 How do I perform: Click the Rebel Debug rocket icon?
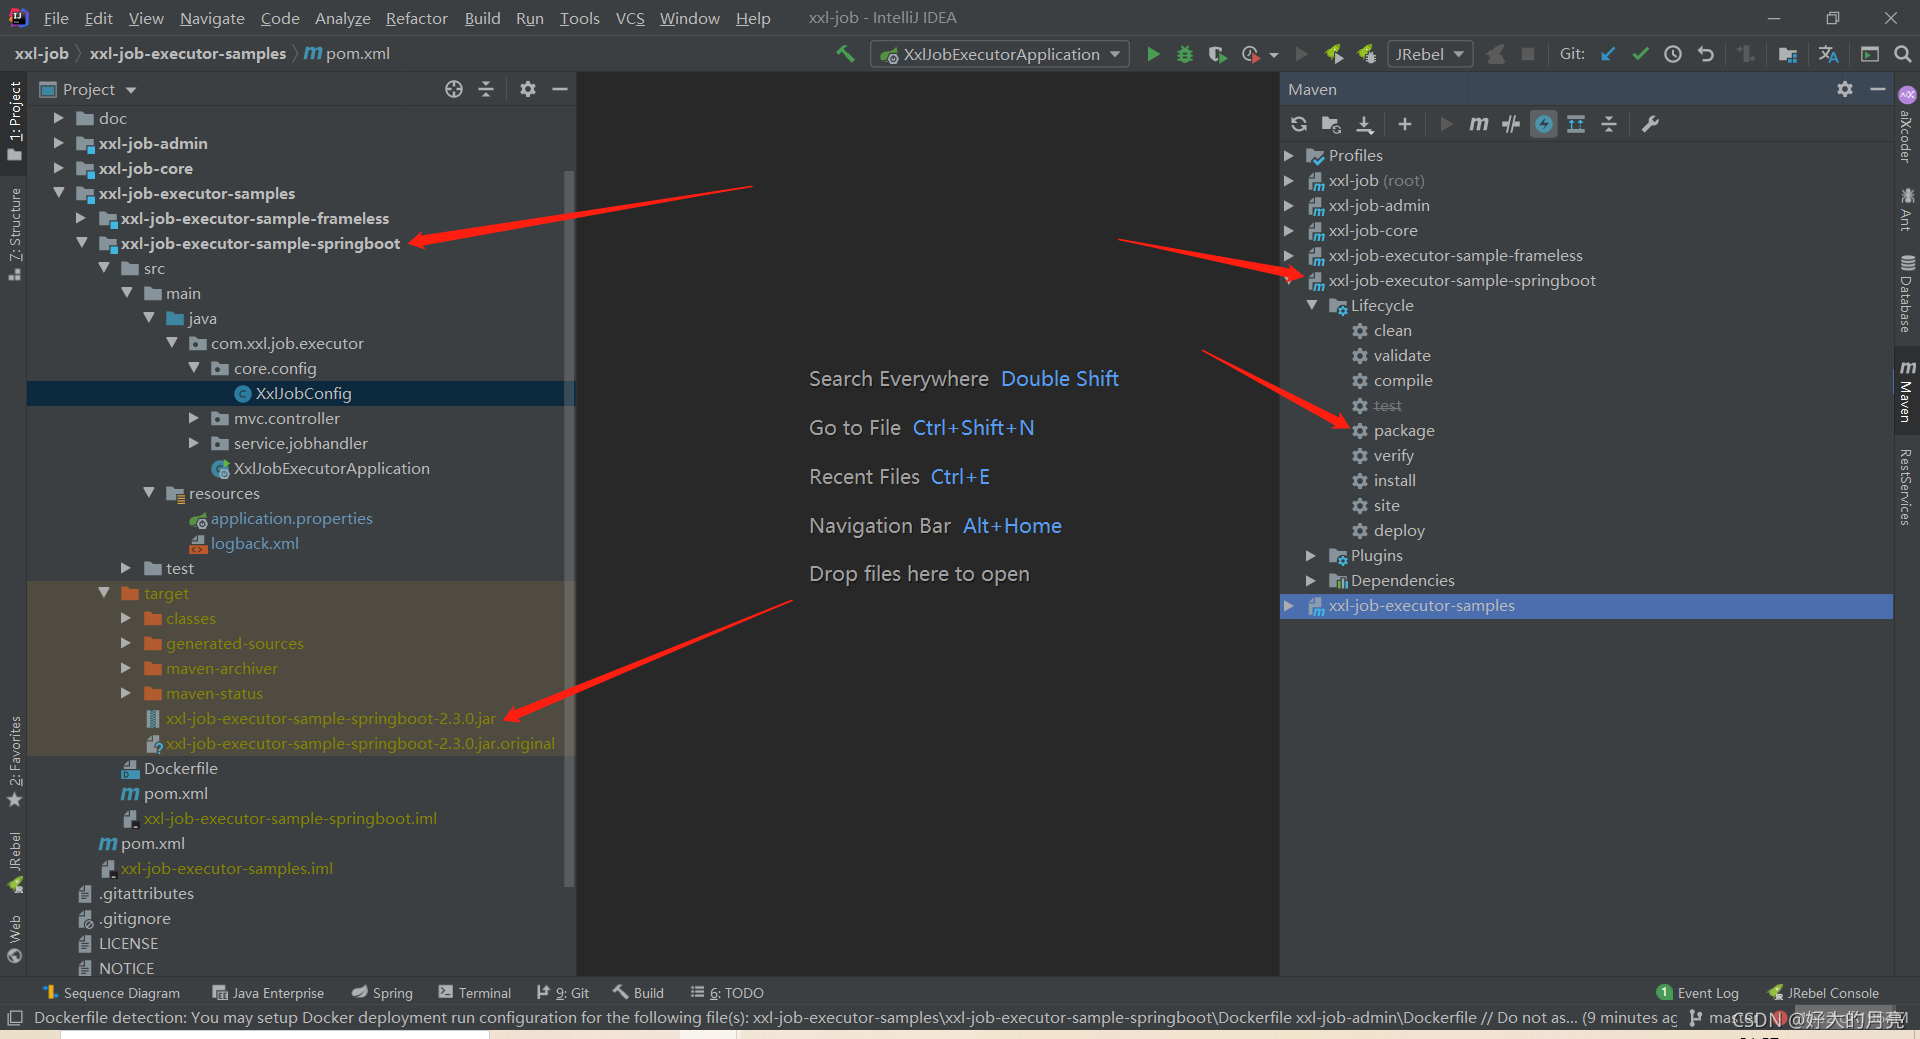click(x=1366, y=54)
